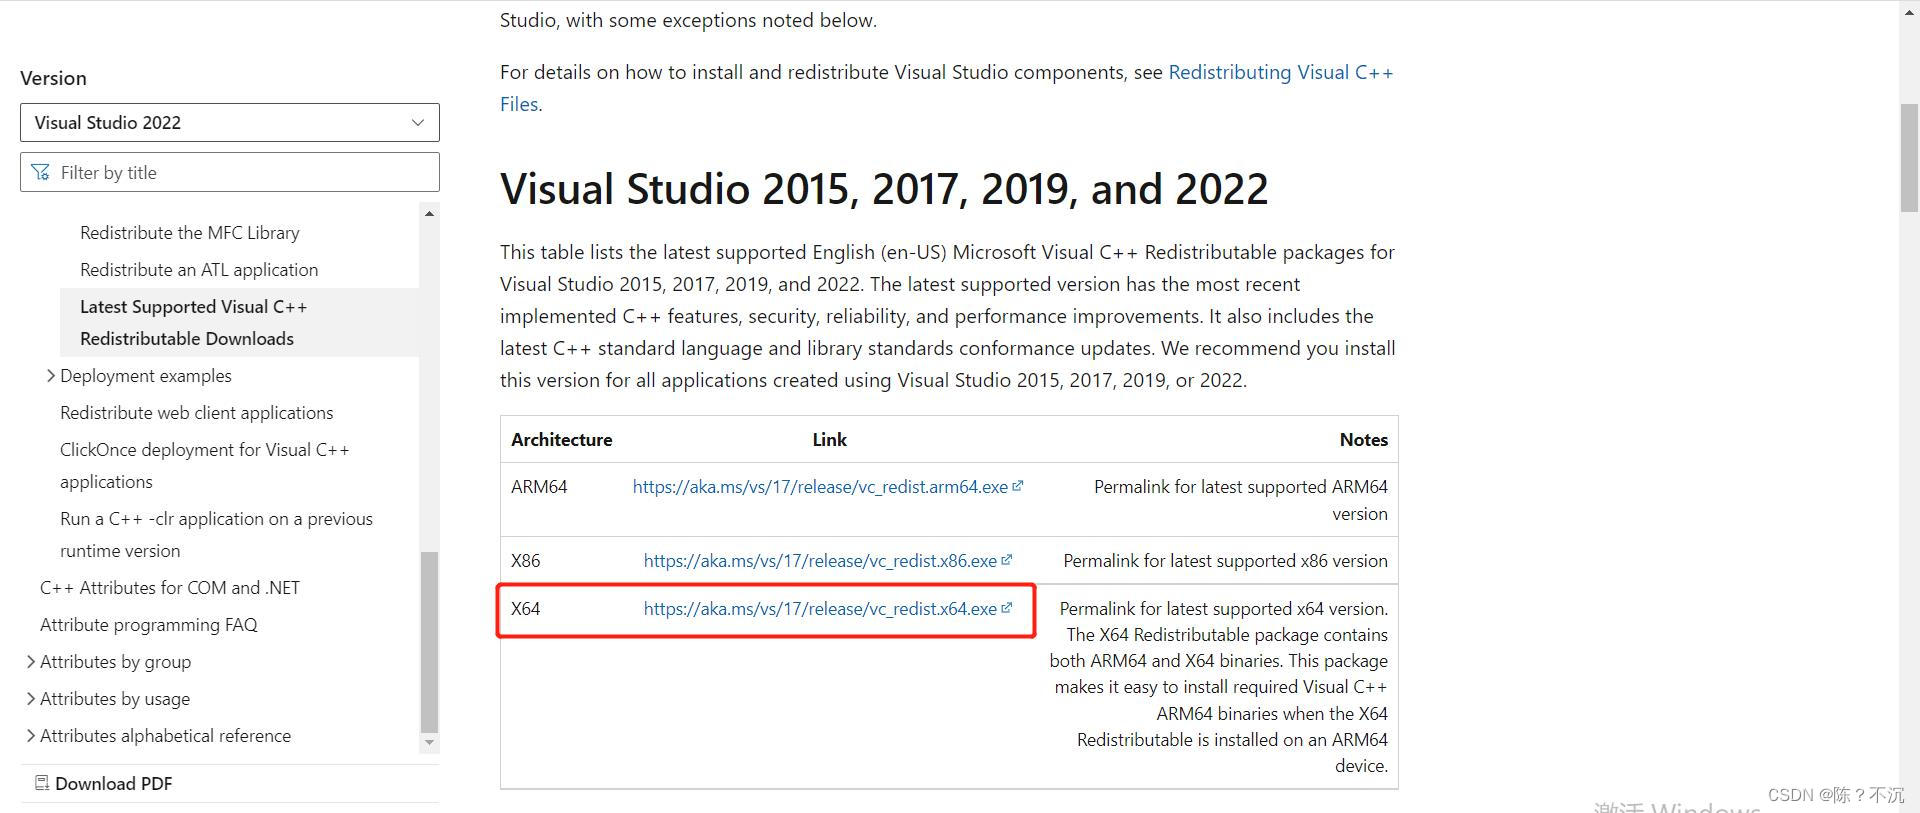Viewport: 1920px width, 813px height.
Task: Click the Version label above the dropdown
Action: [53, 78]
